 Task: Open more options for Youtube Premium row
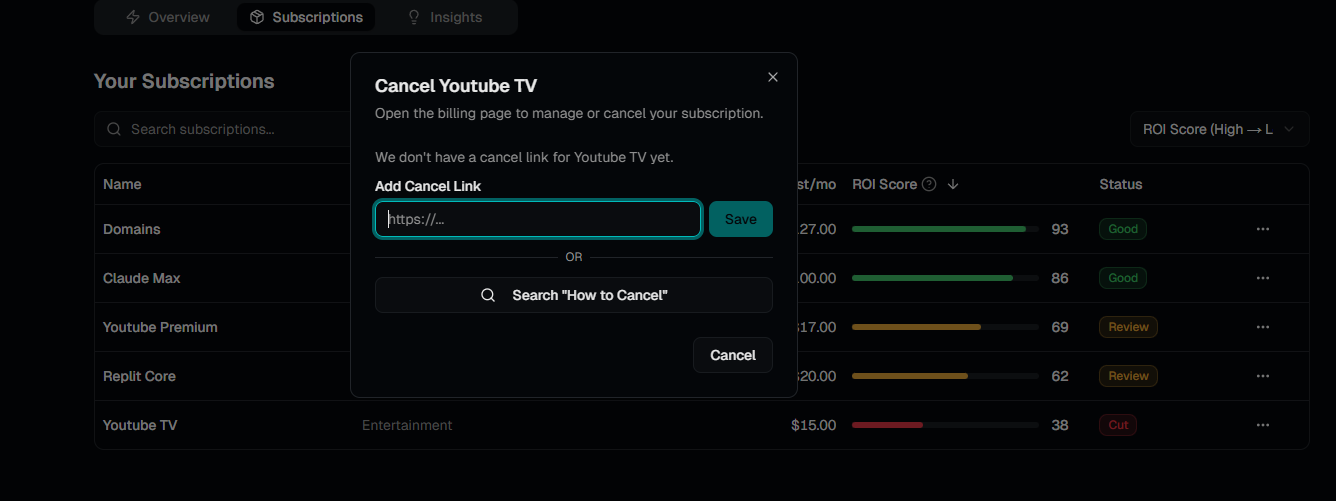click(1263, 327)
